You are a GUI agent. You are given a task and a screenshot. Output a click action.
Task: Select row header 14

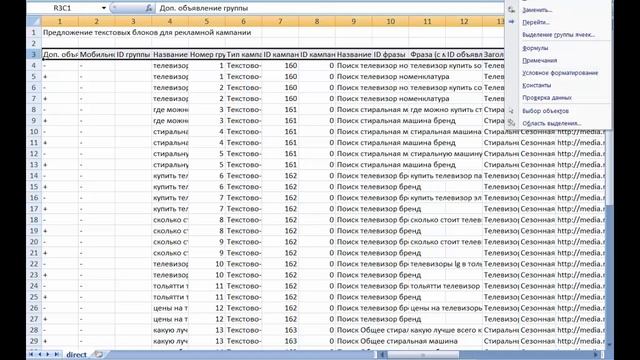[34, 176]
